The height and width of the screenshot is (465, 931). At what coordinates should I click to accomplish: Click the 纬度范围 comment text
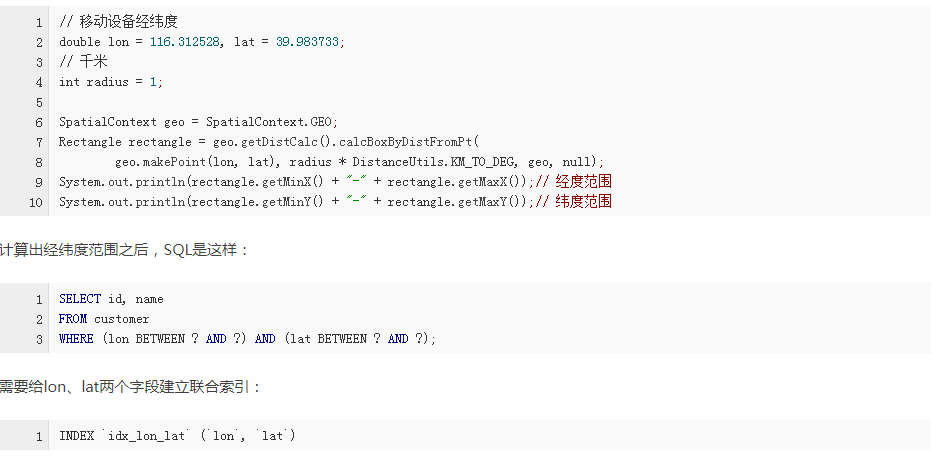click(x=584, y=202)
